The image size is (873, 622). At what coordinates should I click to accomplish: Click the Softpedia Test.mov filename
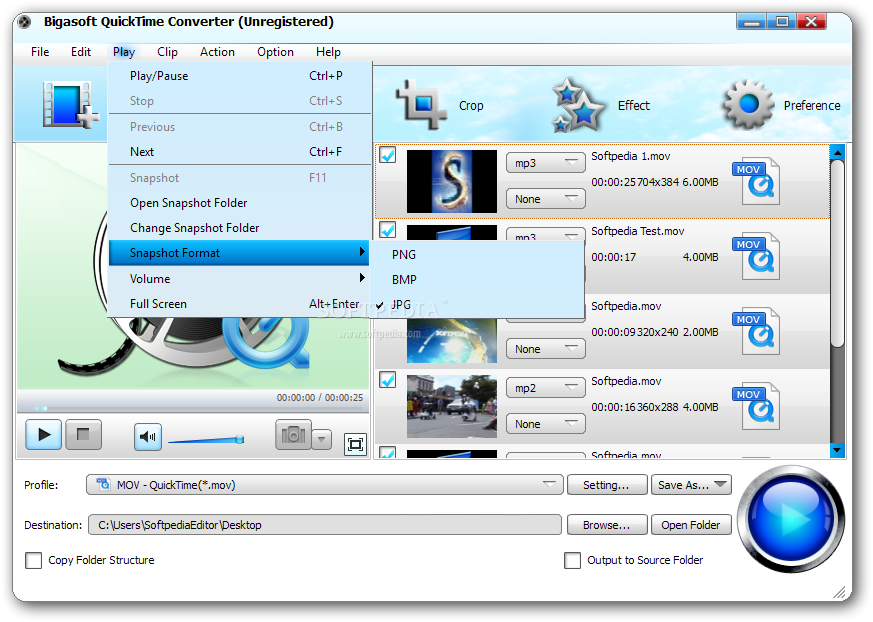point(637,231)
